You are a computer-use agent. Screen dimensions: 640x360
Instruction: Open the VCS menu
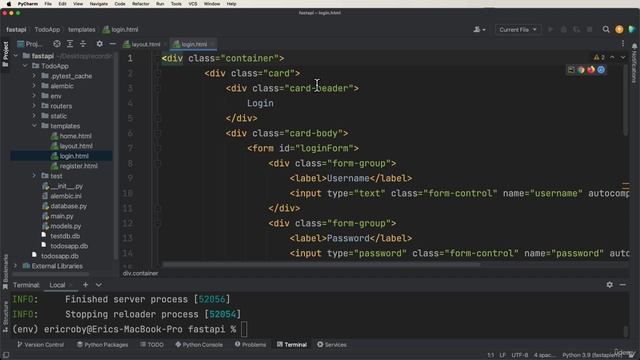coord(193,4)
